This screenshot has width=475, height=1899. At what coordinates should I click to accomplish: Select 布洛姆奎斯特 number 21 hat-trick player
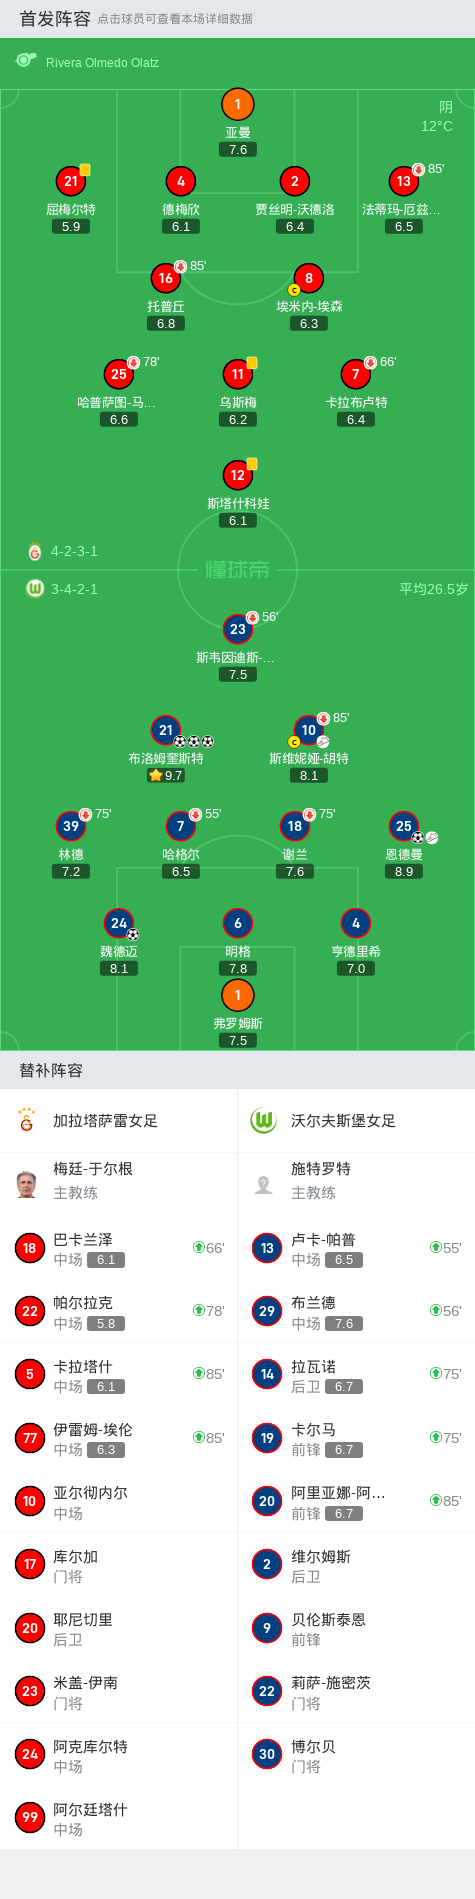point(166,730)
